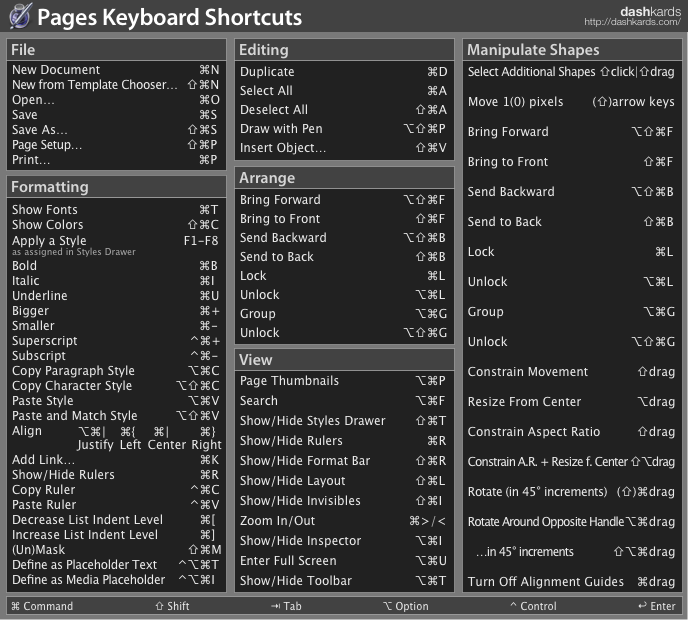The width and height of the screenshot is (688, 620).
Task: Click 'Turn Off Alignment Guides' row
Action: pyautogui.click(x=571, y=581)
